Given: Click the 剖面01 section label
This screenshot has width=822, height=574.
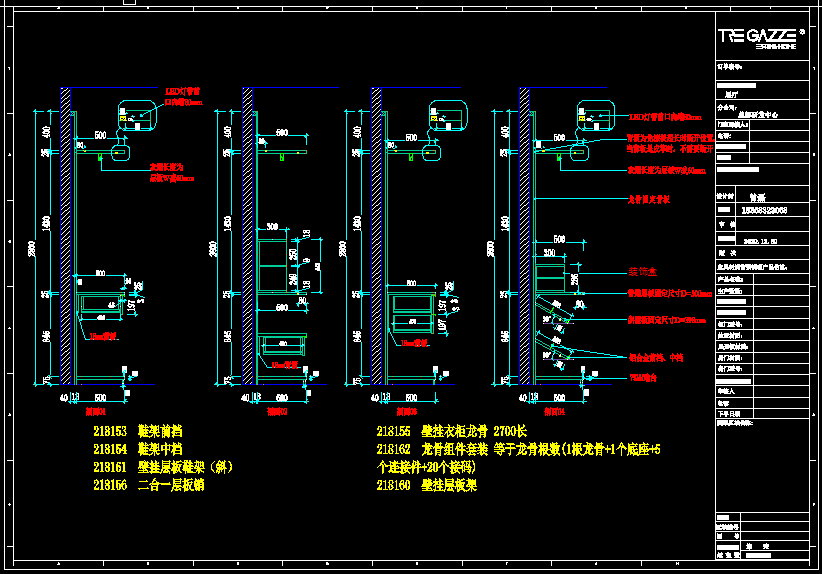Looking at the screenshot, I should tap(96, 412).
